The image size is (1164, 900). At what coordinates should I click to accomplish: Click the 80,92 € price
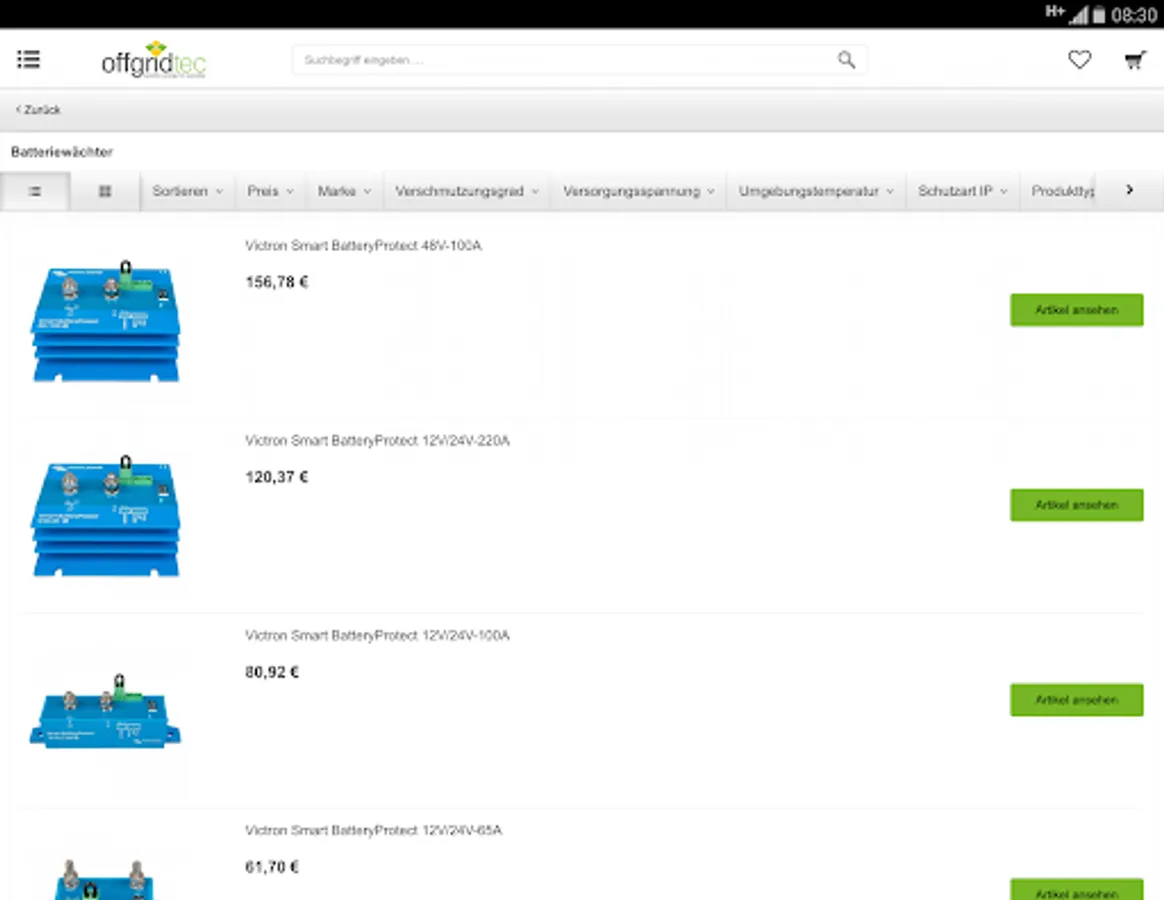click(x=272, y=672)
